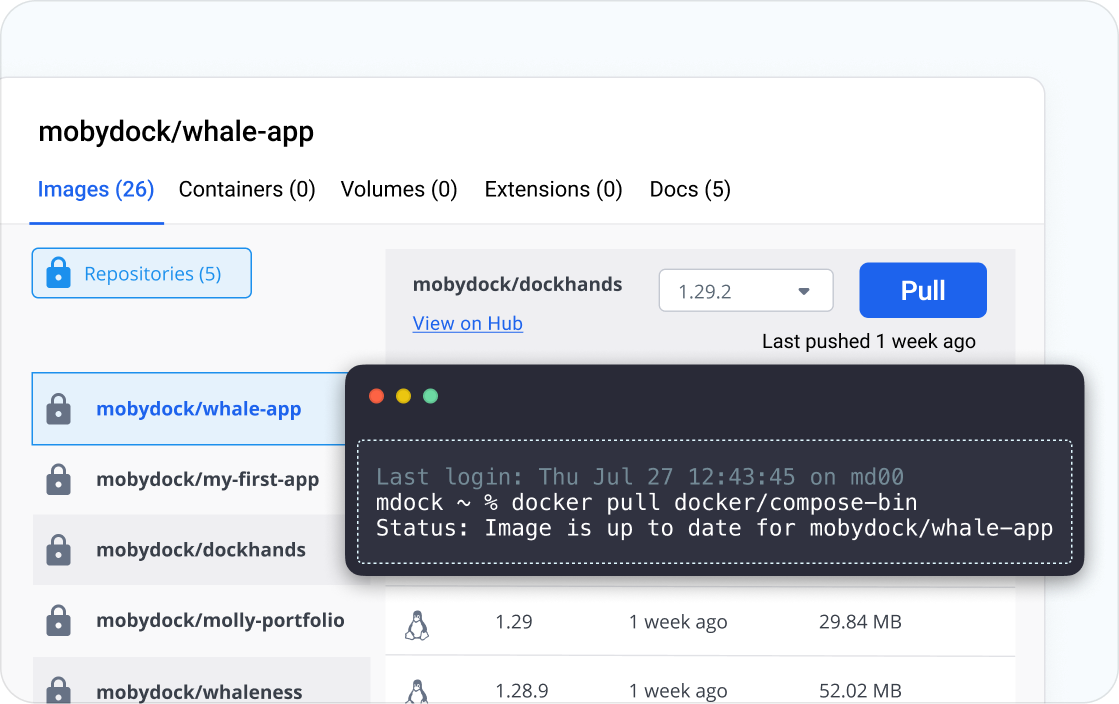Click the Repositories (5) button

(141, 274)
